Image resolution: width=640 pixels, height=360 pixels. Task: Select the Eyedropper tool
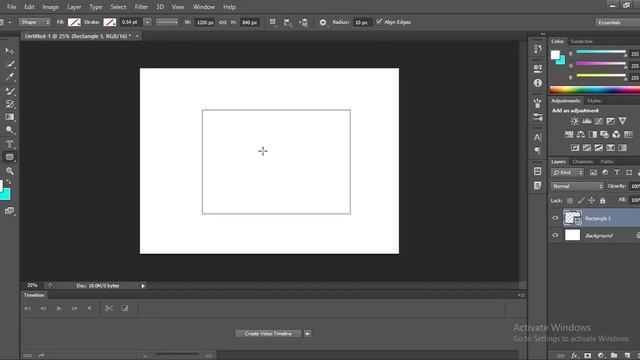coord(9,76)
